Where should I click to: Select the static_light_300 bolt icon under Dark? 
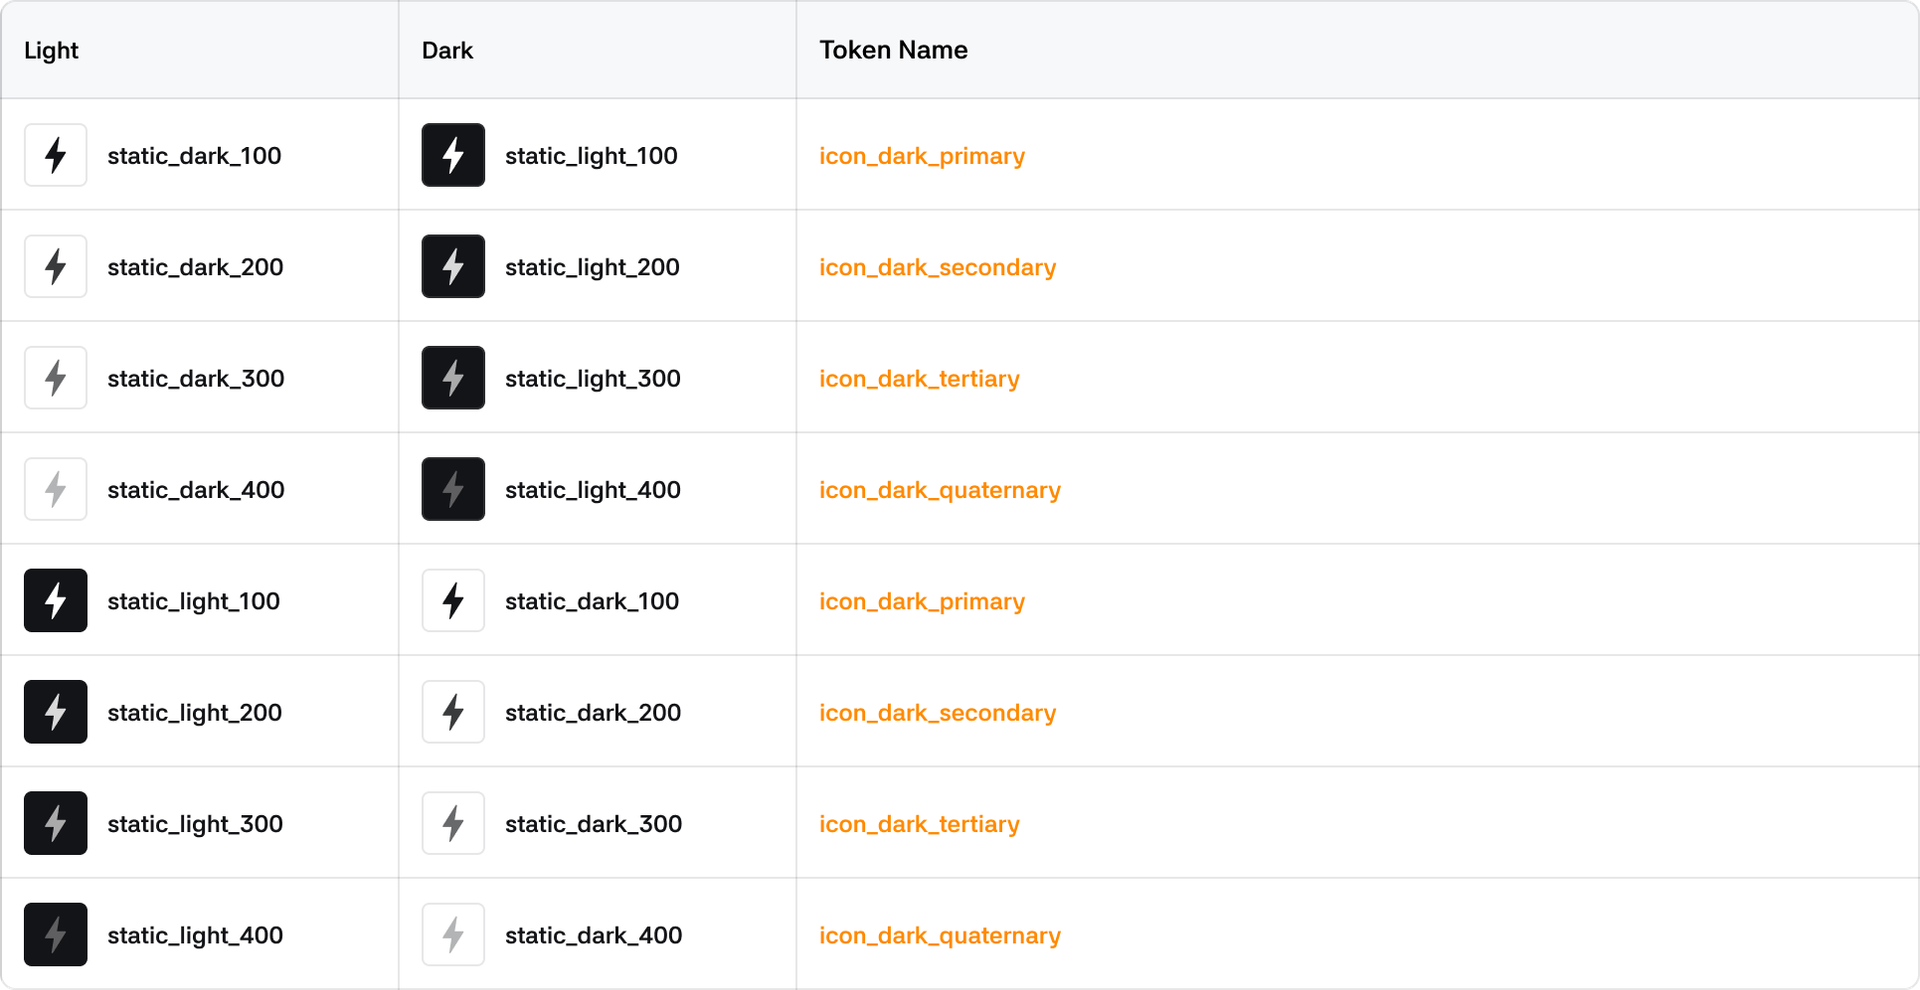click(453, 378)
